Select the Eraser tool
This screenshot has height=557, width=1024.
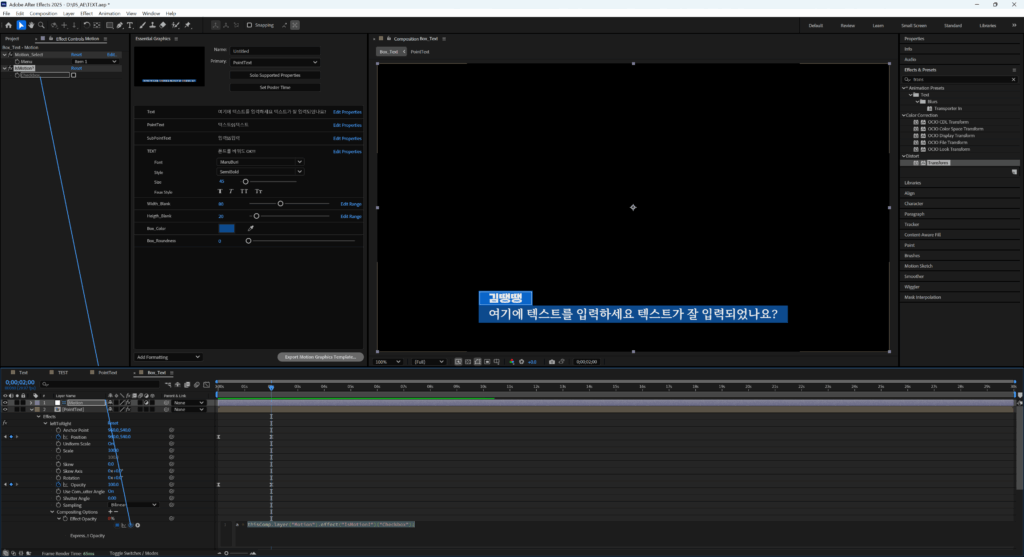coord(163,25)
